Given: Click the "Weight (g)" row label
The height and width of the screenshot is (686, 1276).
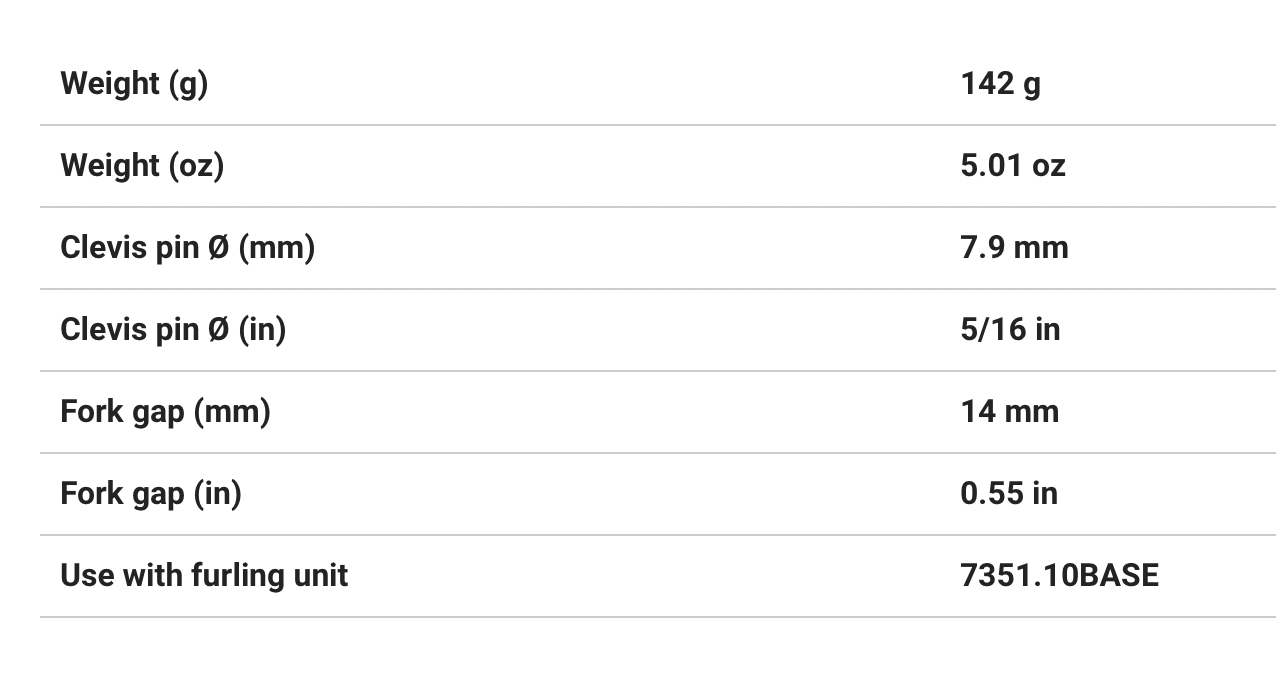Looking at the screenshot, I should (x=134, y=83).
